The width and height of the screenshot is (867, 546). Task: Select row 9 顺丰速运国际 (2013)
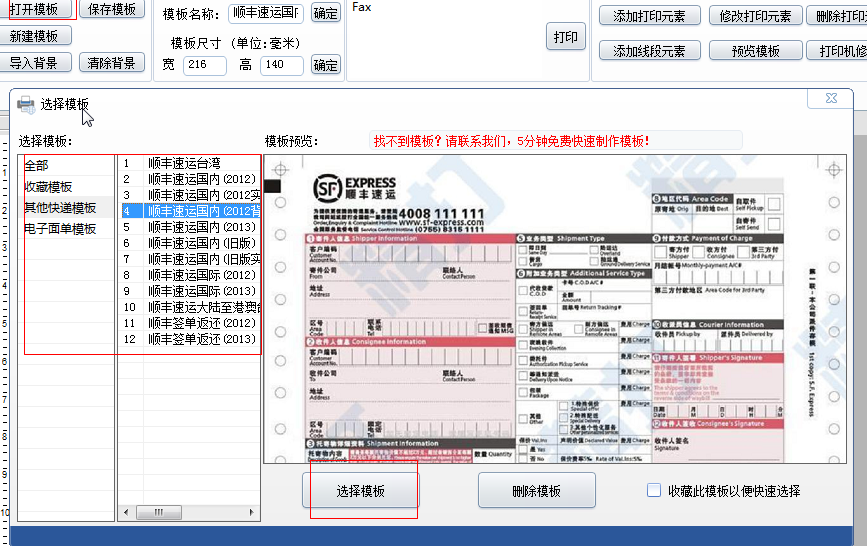190,291
